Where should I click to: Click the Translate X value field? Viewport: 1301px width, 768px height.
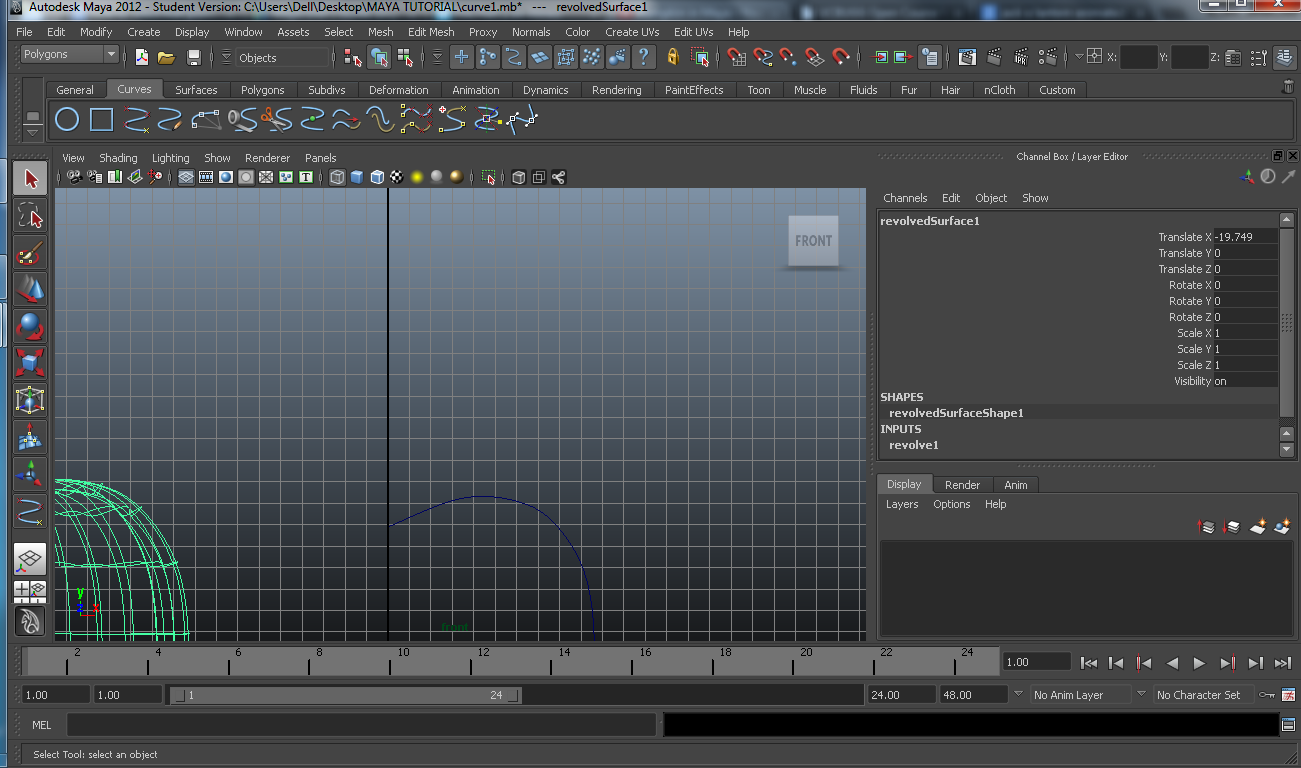[x=1245, y=237]
